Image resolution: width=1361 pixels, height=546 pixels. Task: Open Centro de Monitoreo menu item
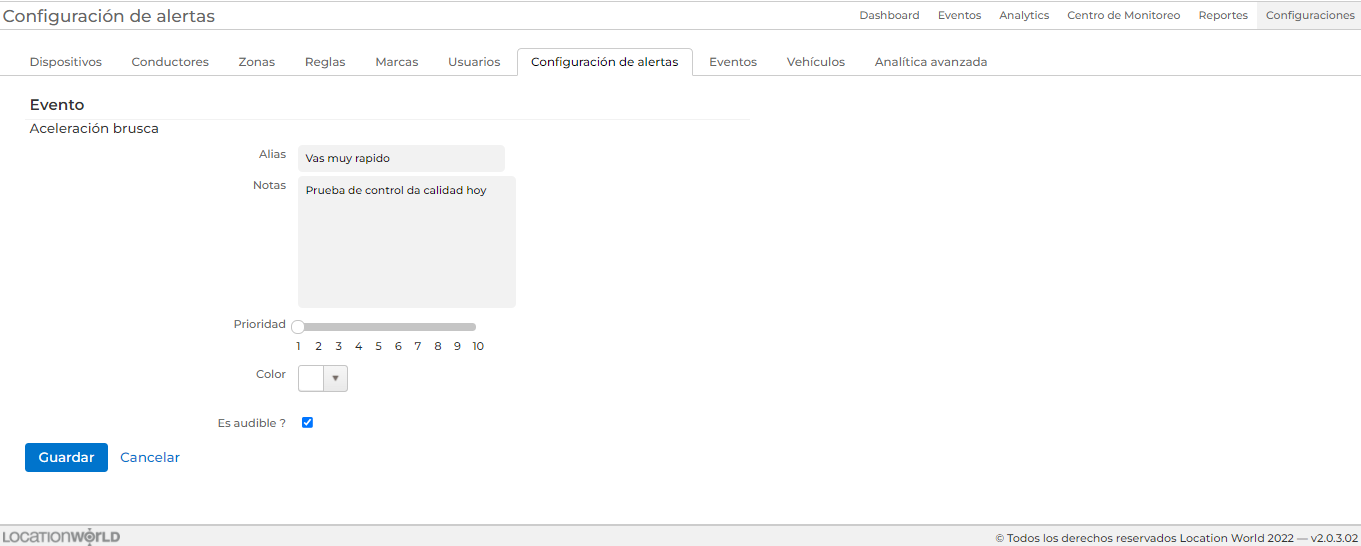(1123, 15)
